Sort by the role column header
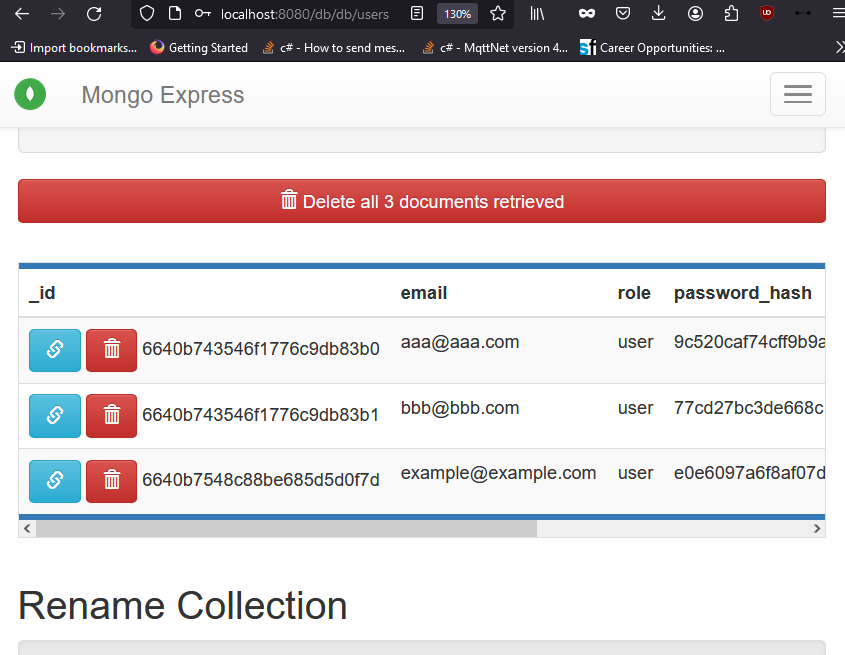This screenshot has height=655, width=845. pyautogui.click(x=634, y=293)
